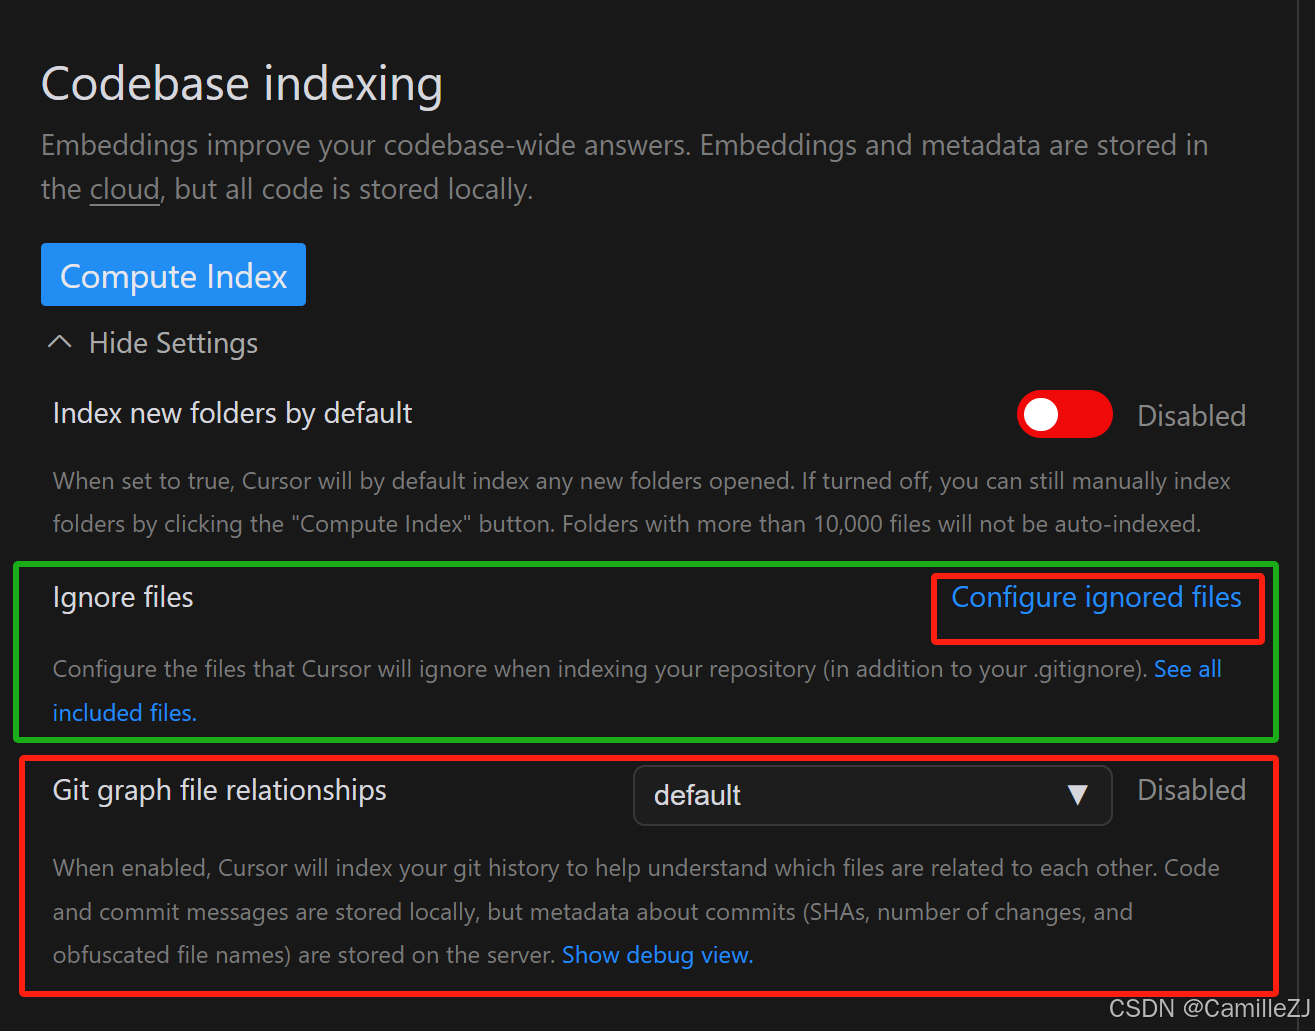Click the Index new folders by default label
The width and height of the screenshot is (1315, 1031).
232,413
